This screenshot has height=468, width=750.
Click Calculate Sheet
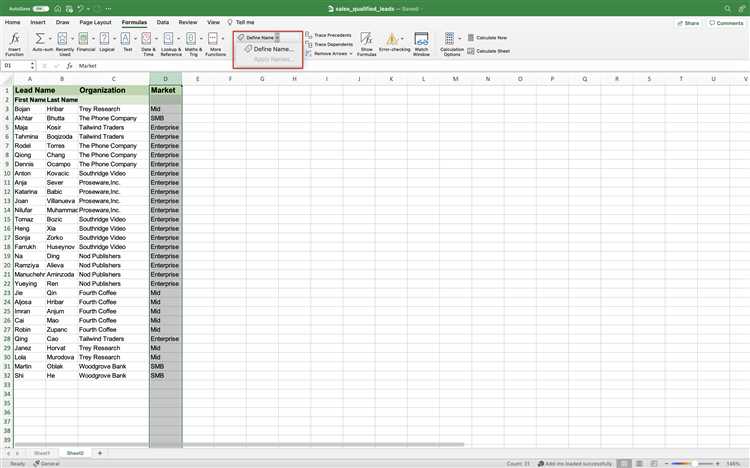[x=489, y=51]
